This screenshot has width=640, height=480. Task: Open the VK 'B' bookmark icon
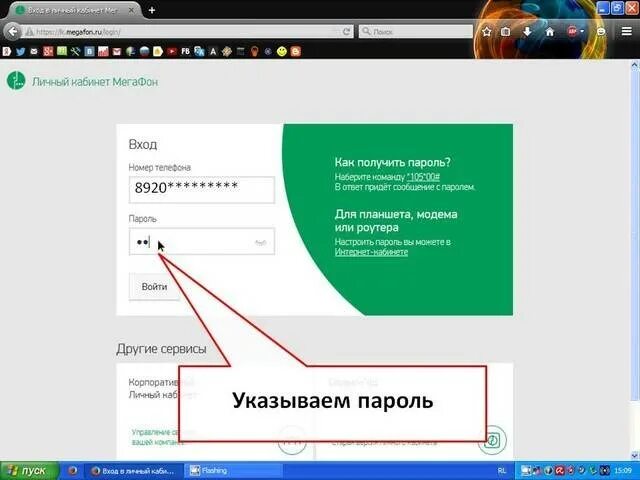[x=89, y=51]
